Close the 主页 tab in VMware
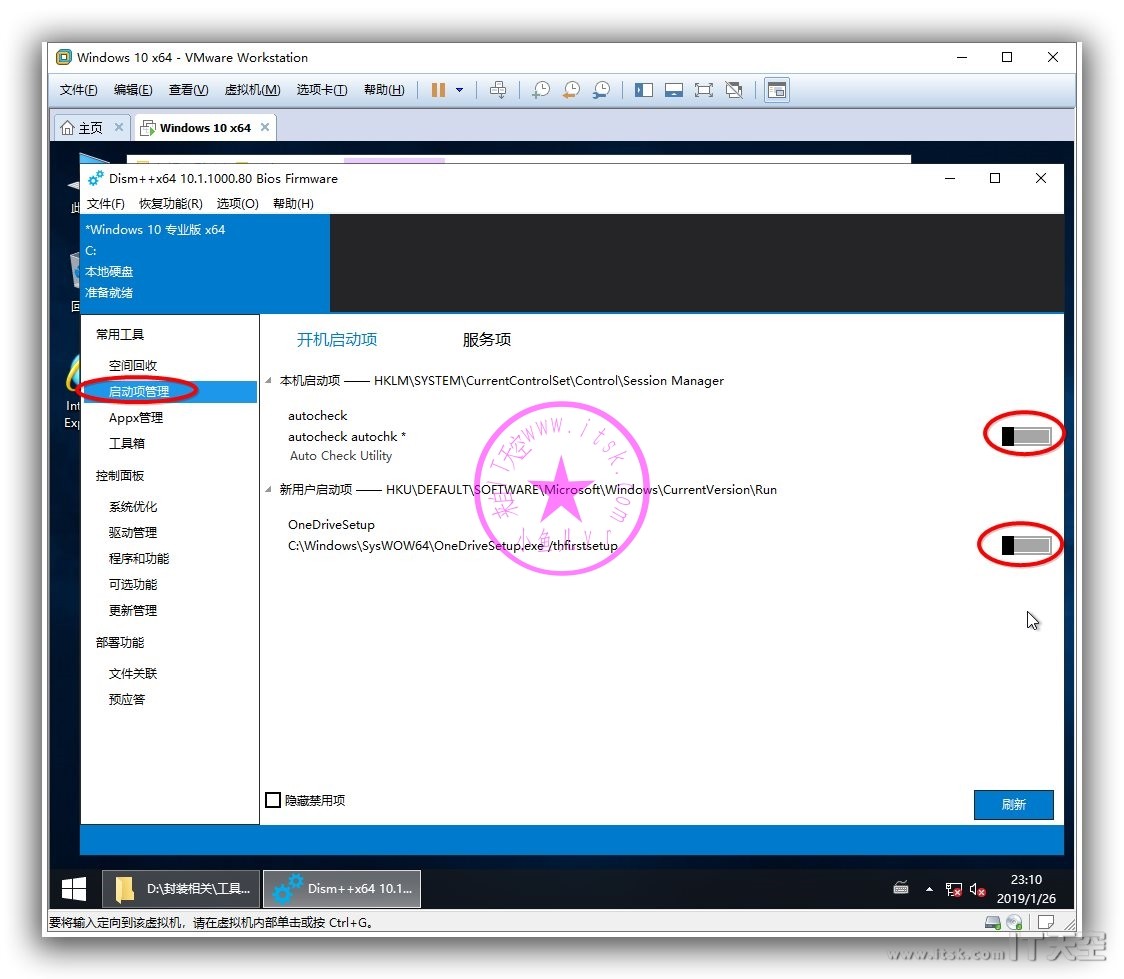This screenshot has width=1124, height=979. click(119, 127)
